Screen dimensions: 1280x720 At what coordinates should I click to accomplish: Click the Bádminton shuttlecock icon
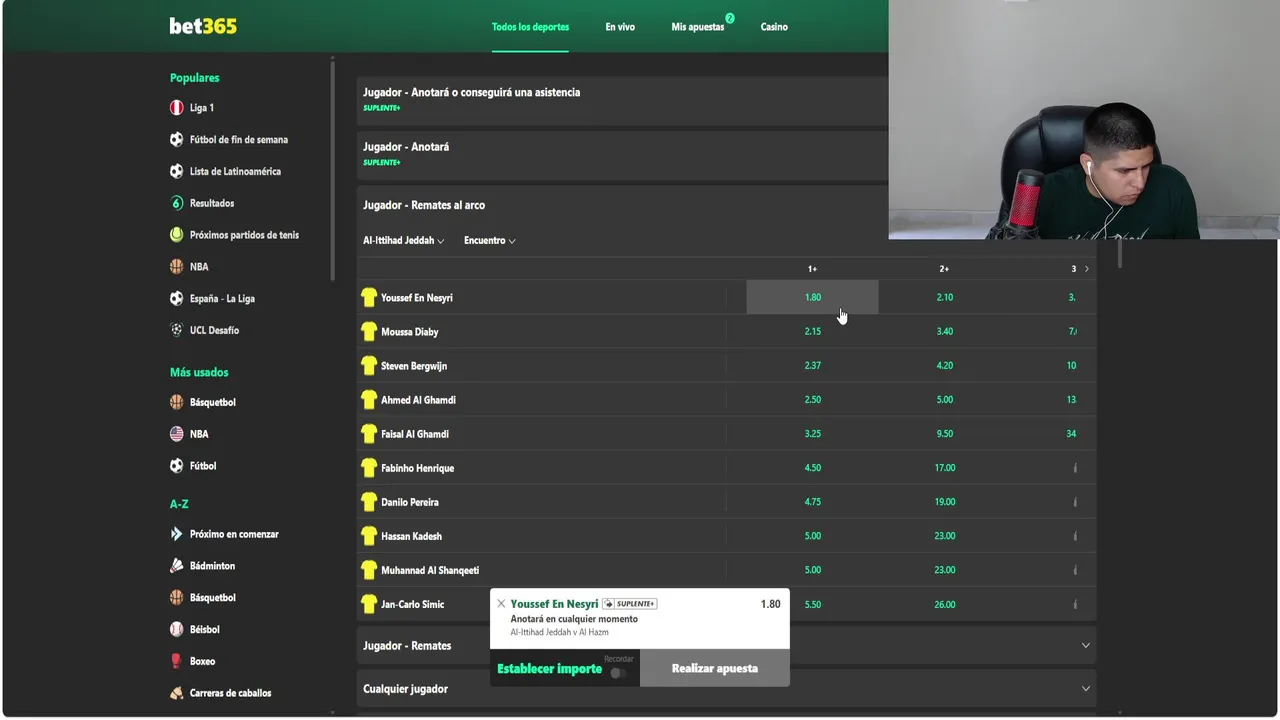[x=177, y=566]
